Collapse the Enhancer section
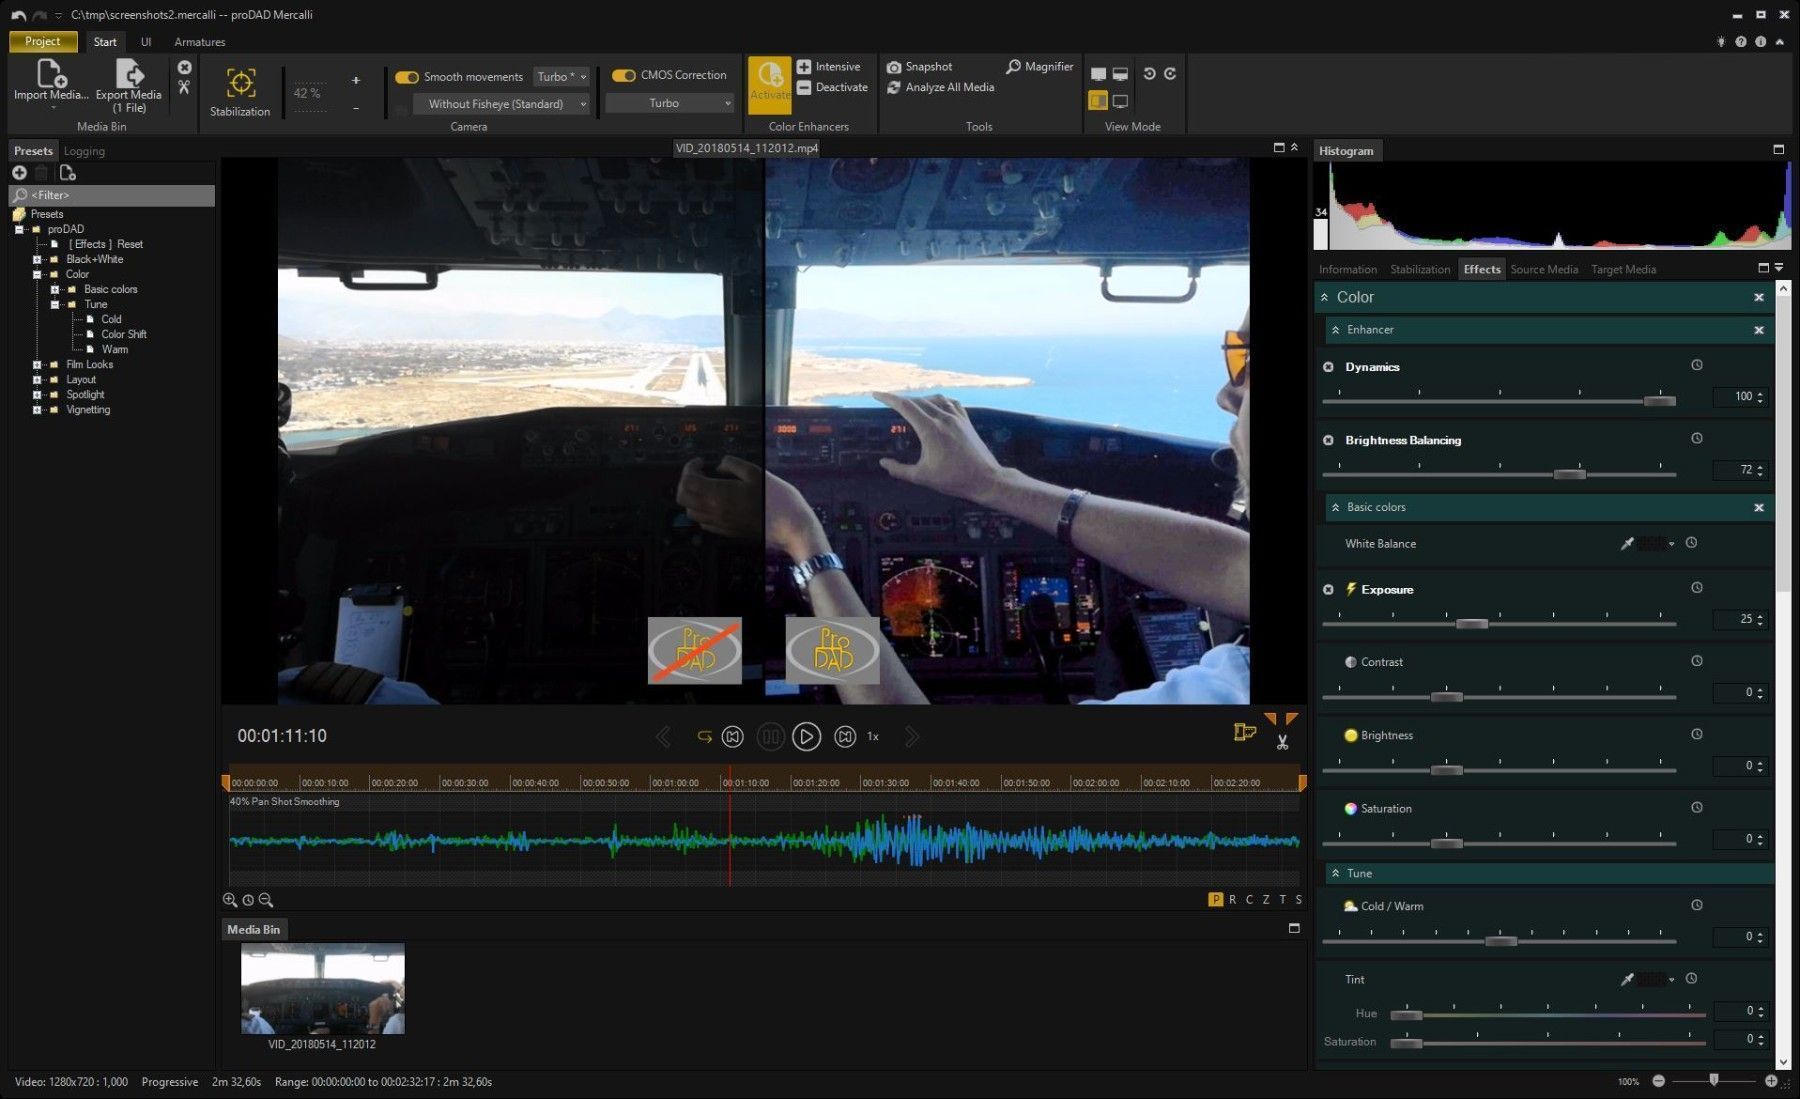This screenshot has height=1099, width=1800. click(1335, 330)
